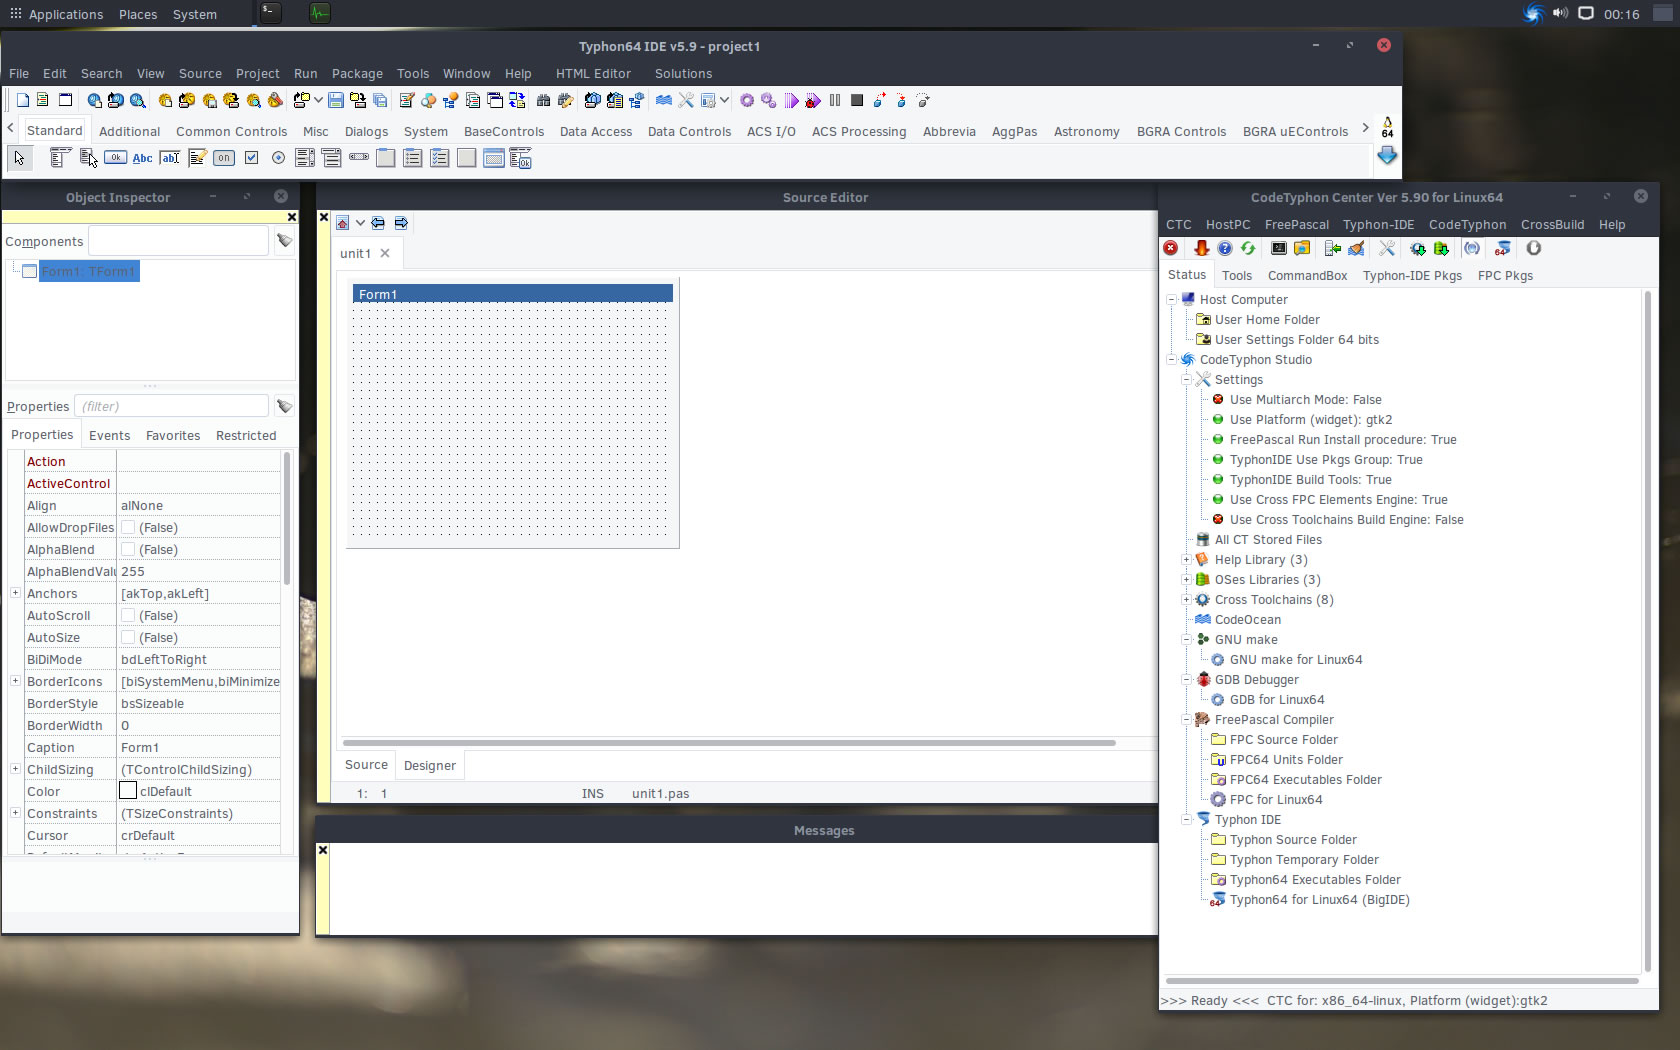Click the volume speaker icon in system tray
Screen dimensions: 1680x1050
[1560, 13]
